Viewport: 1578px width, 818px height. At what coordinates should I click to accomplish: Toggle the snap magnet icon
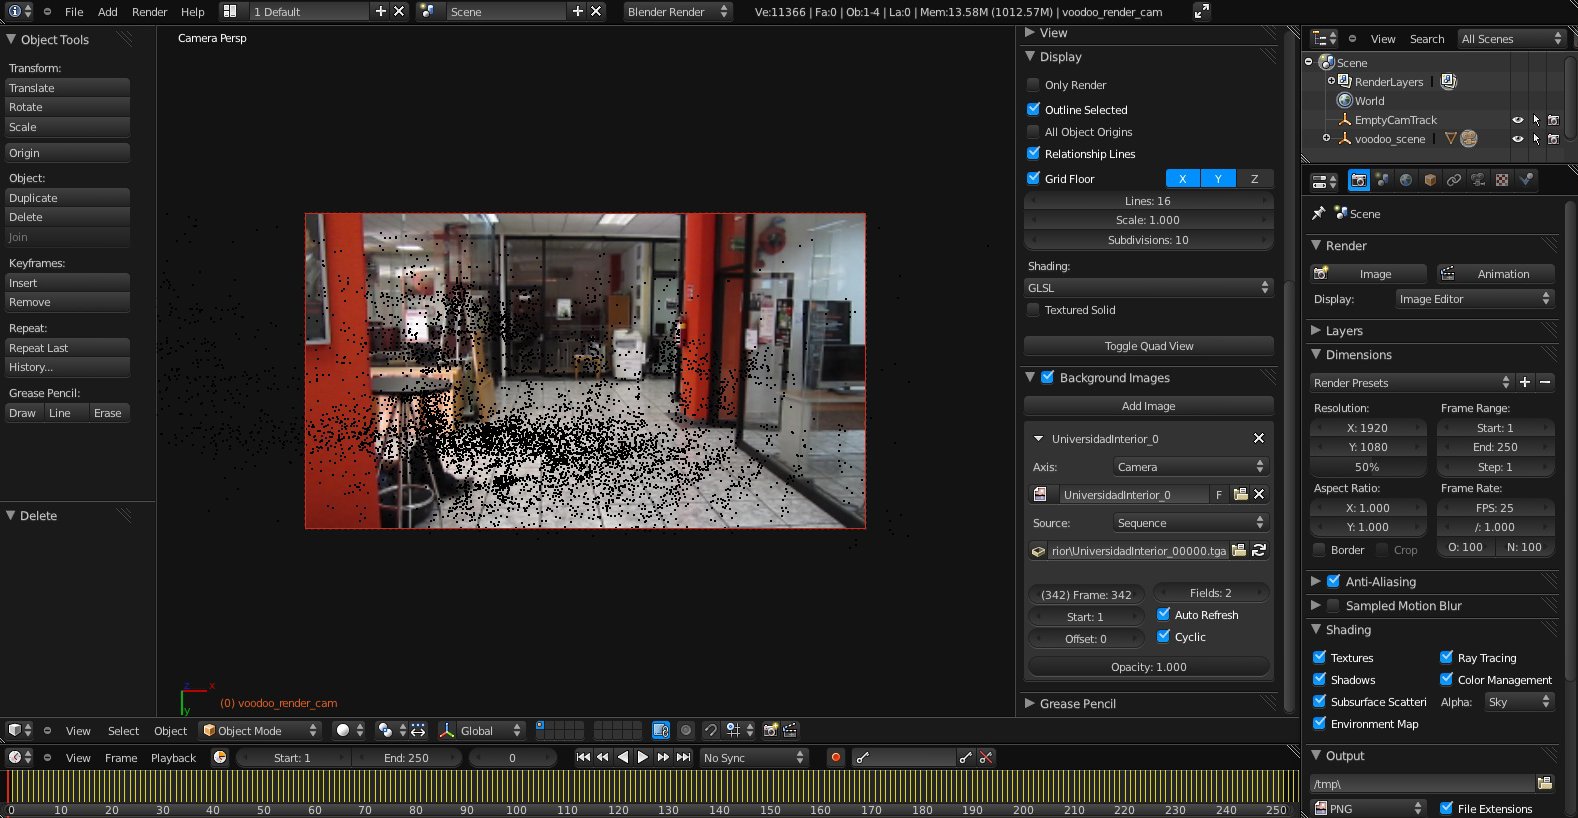point(711,731)
